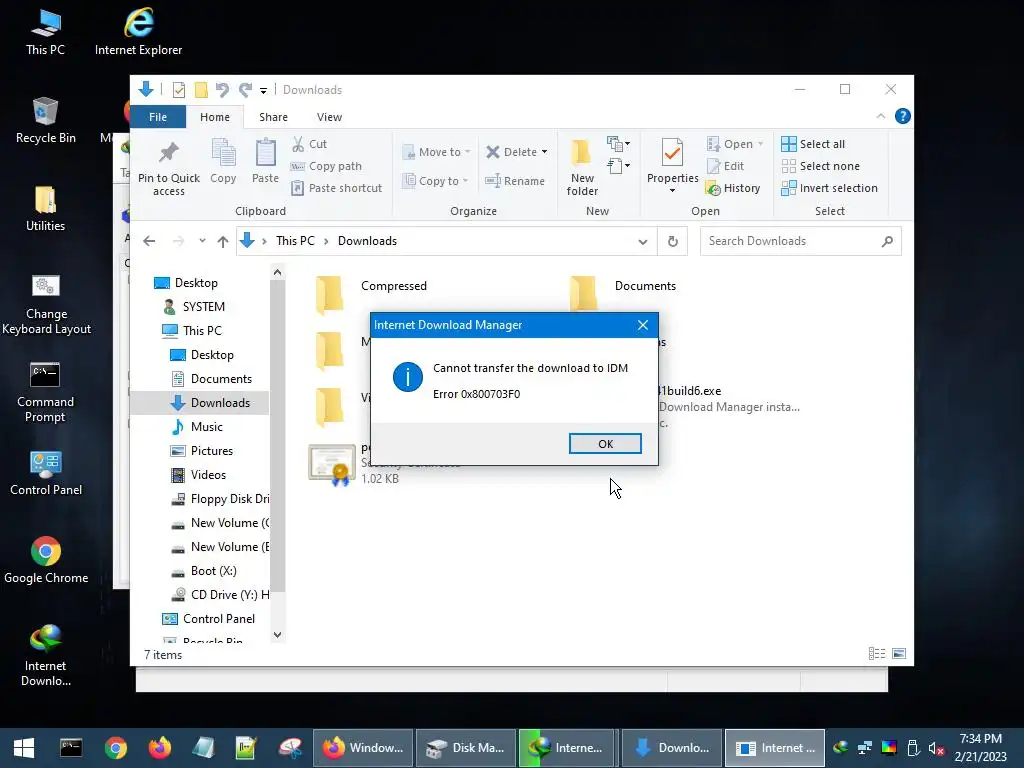Screen dimensions: 1024x768
Task: Expand the address bar history dropdown
Action: (x=643, y=242)
